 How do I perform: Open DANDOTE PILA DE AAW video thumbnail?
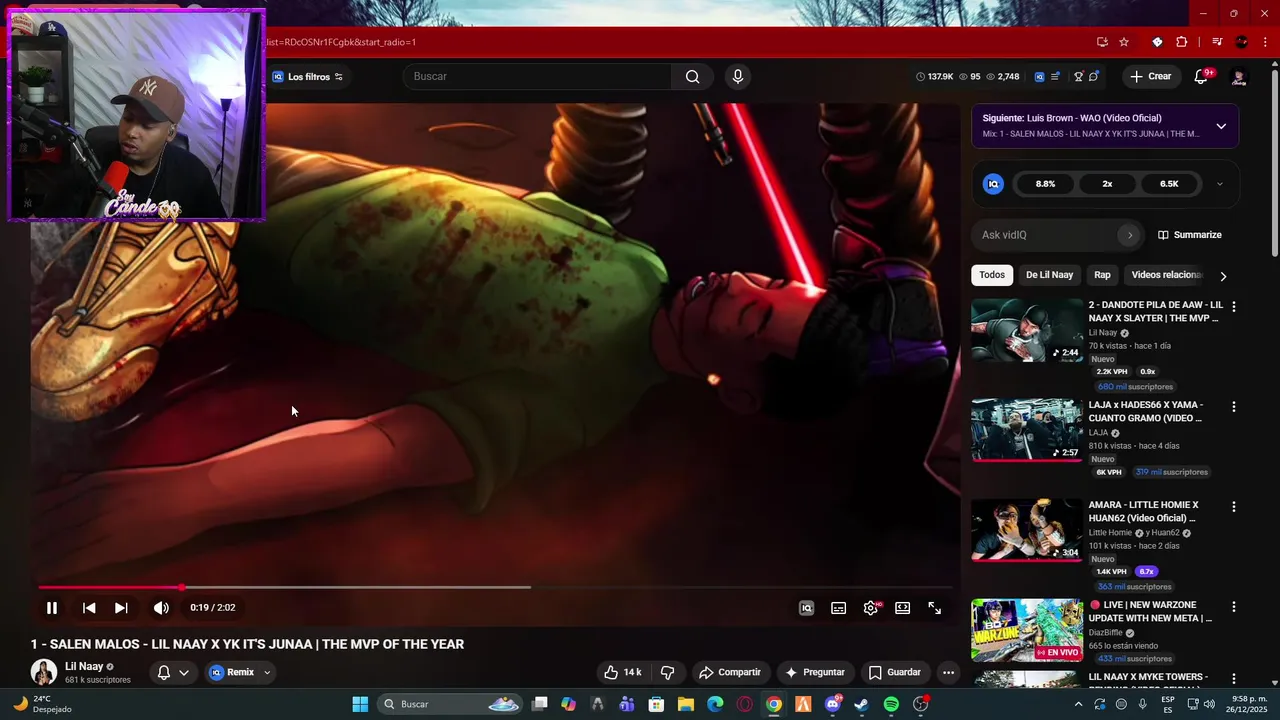click(1027, 330)
